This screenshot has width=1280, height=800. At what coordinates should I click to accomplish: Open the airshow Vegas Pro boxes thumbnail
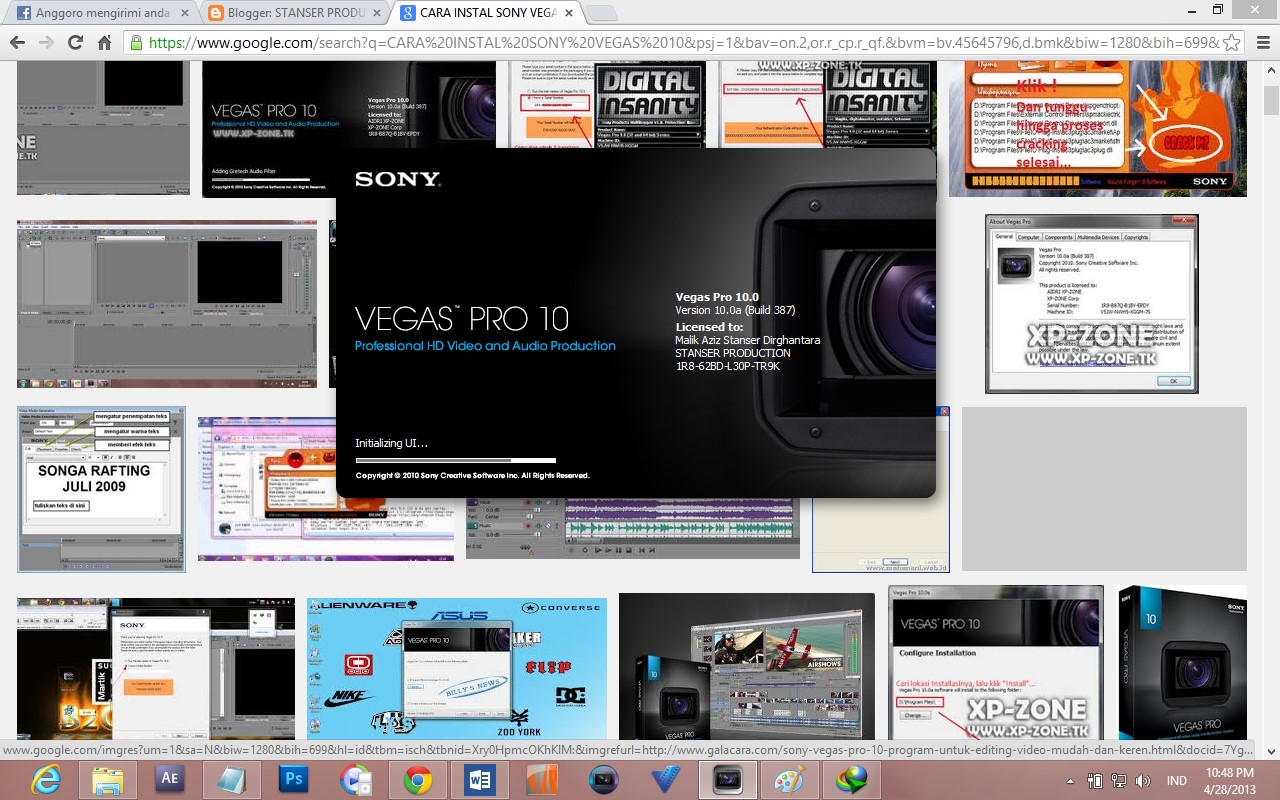pyautogui.click(x=747, y=666)
